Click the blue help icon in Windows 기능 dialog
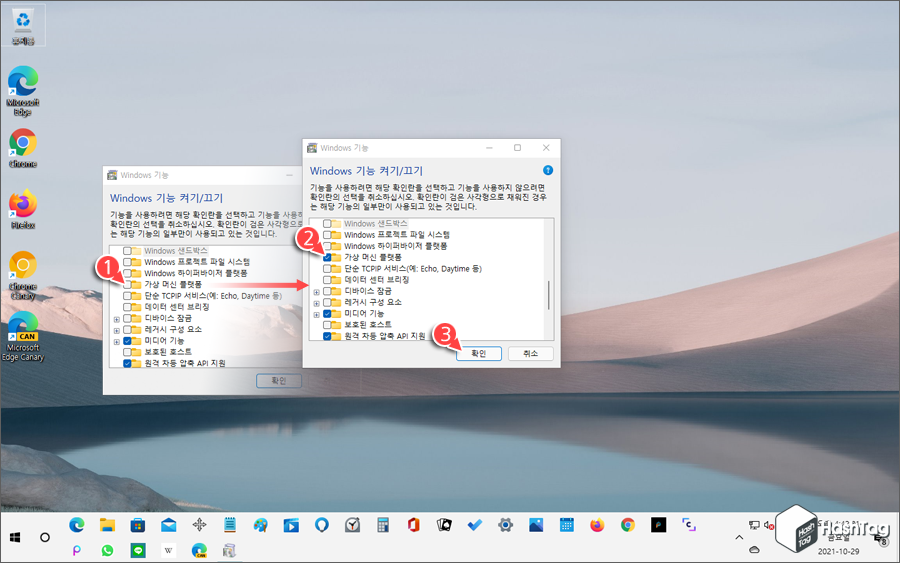This screenshot has width=900, height=563. tap(548, 170)
